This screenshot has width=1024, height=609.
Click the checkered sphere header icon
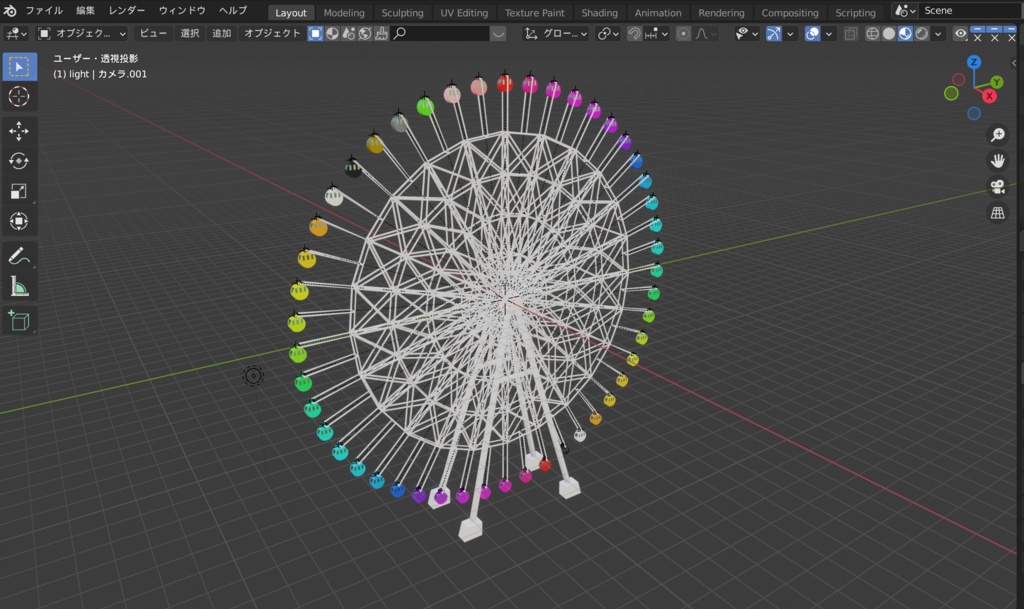(x=332, y=33)
